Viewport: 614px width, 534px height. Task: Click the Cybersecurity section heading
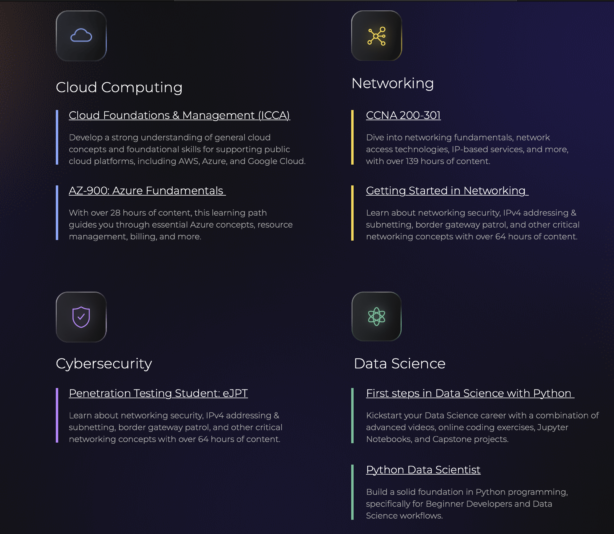point(104,363)
